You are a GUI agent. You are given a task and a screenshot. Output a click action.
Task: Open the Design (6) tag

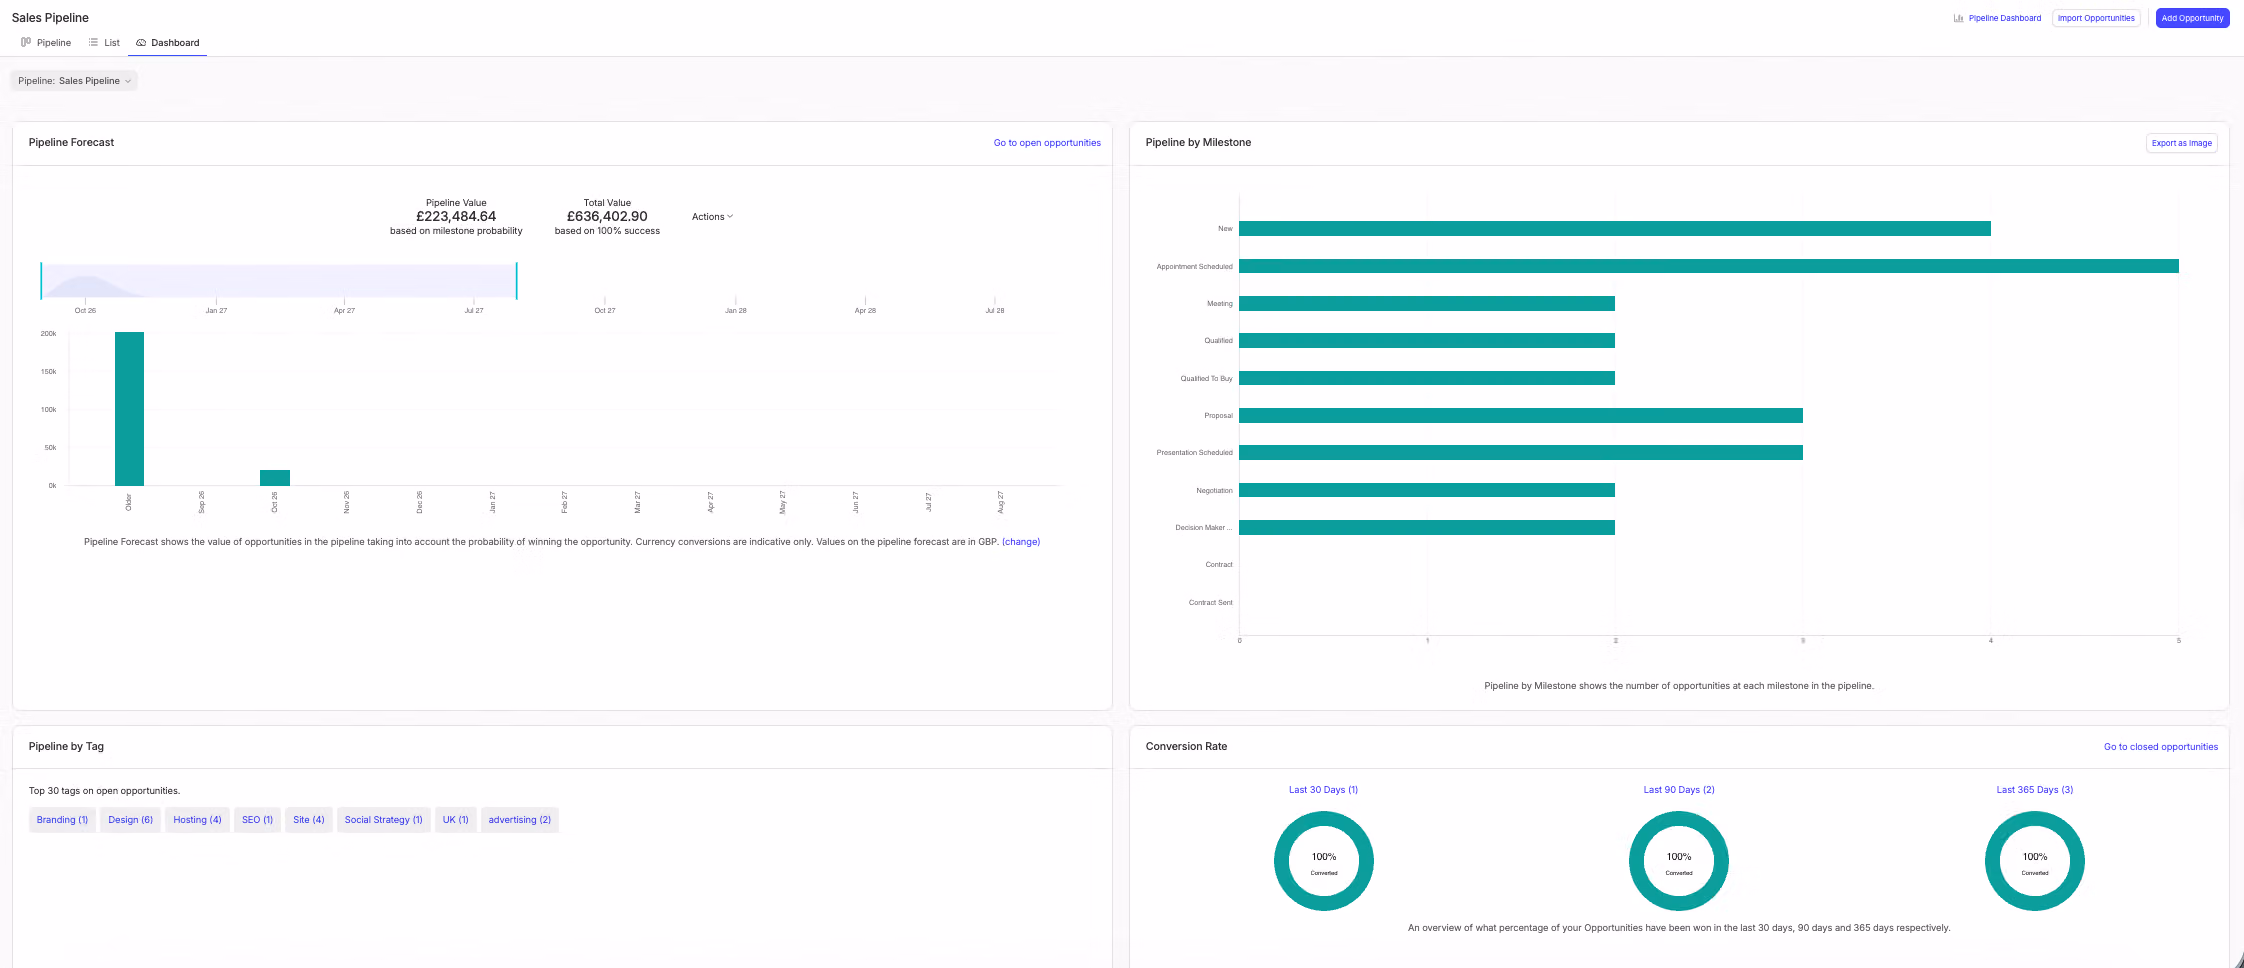[x=130, y=820]
